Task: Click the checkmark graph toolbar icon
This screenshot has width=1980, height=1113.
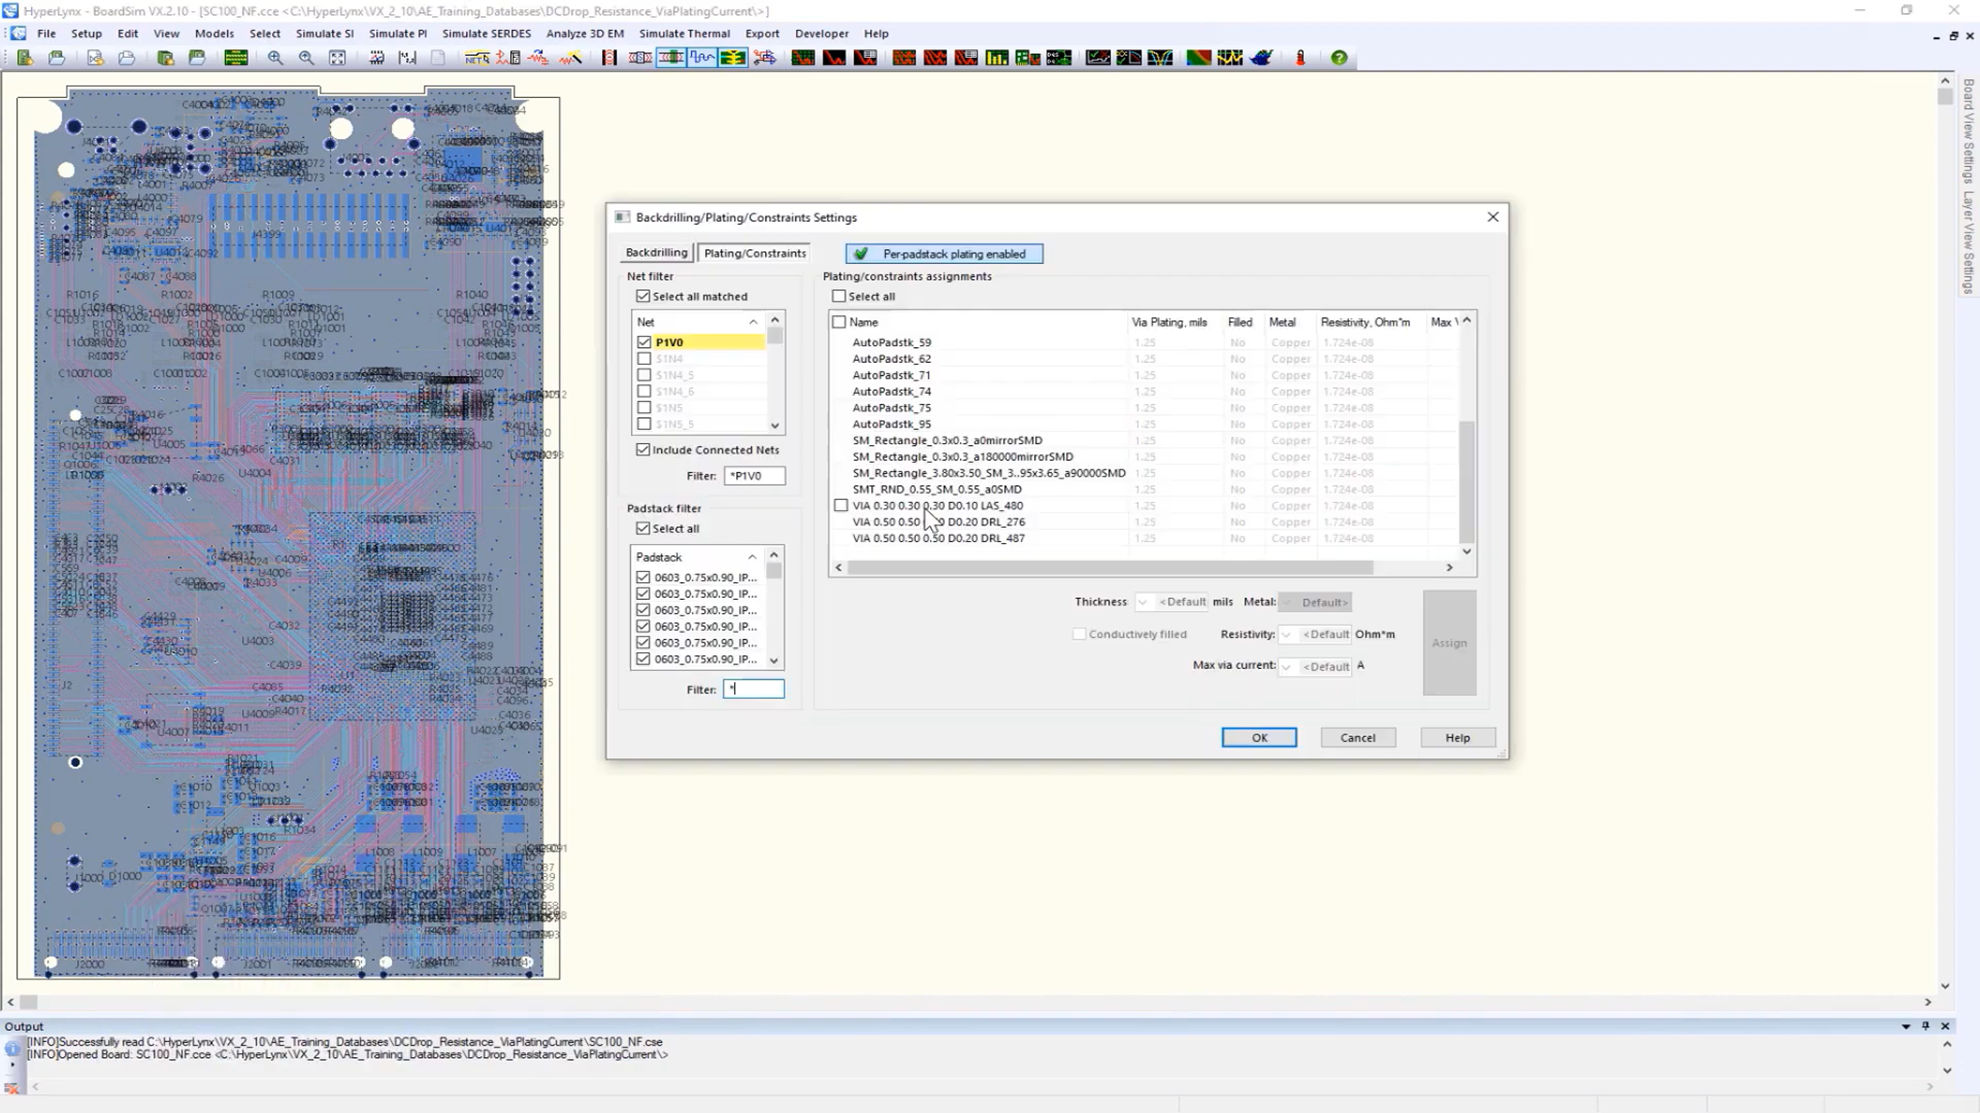Action: 1098,58
